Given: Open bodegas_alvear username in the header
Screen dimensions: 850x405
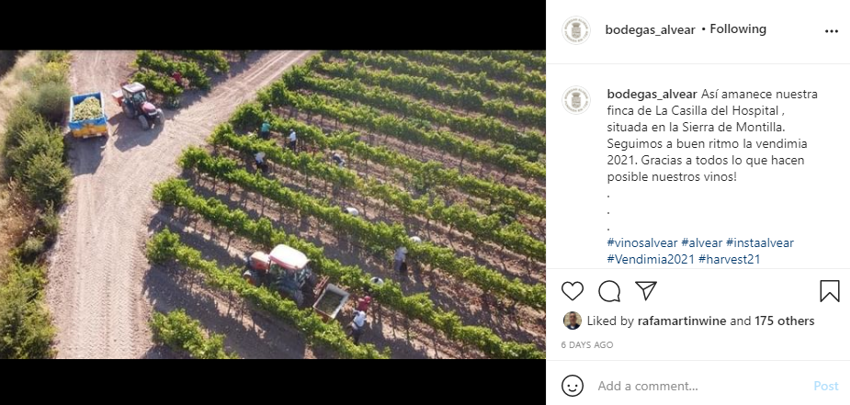Looking at the screenshot, I should click(651, 30).
